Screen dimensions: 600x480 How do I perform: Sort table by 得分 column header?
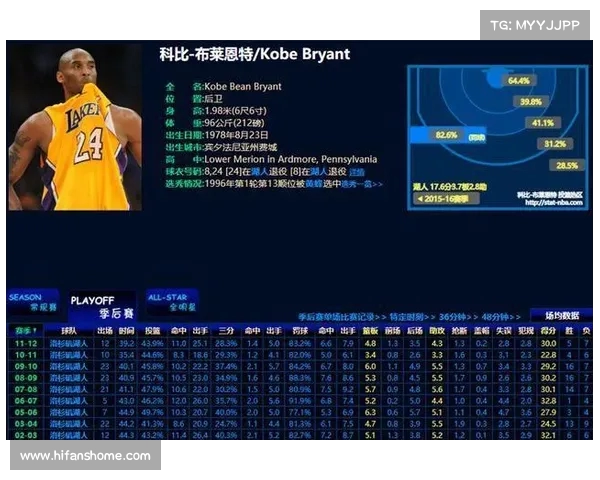click(x=548, y=330)
